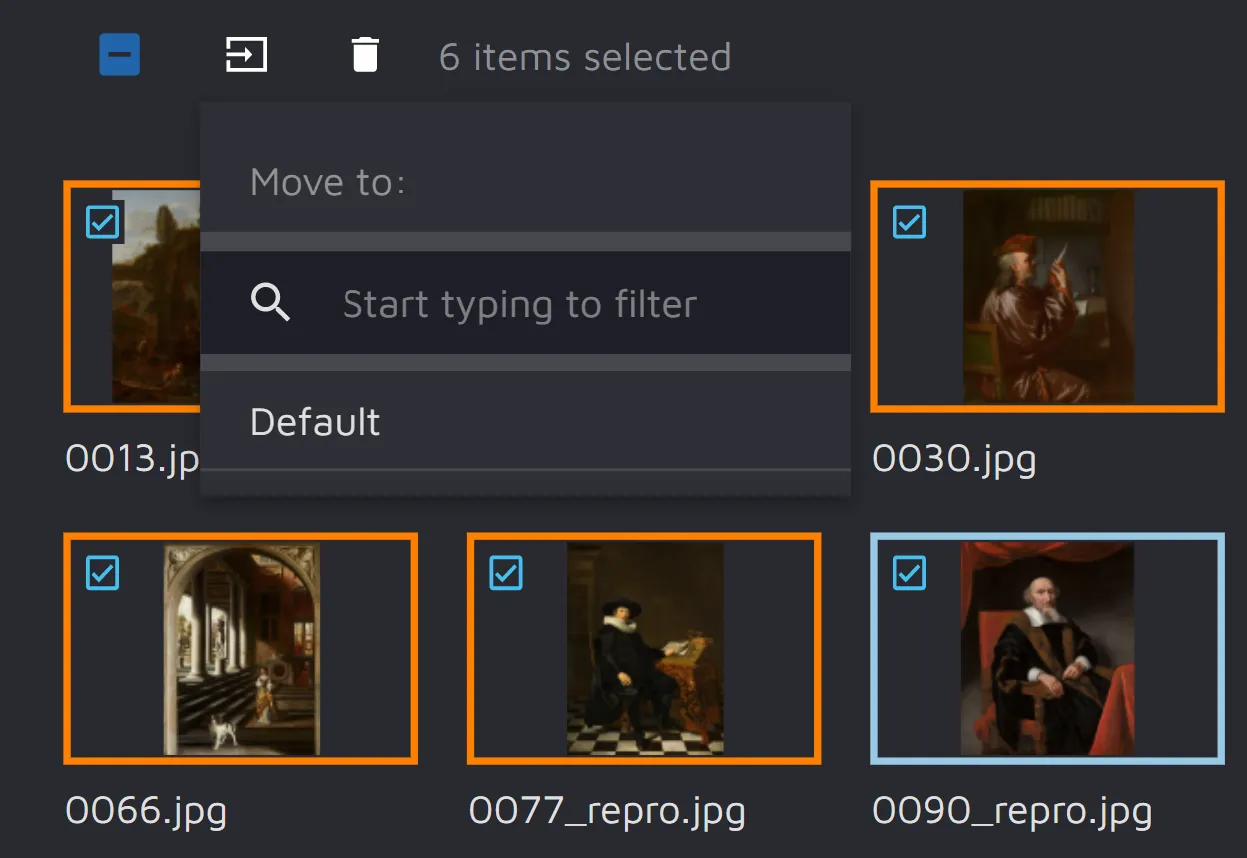Toggle the 0090_repro.jpg checkbox
The height and width of the screenshot is (858, 1247).
point(909,573)
